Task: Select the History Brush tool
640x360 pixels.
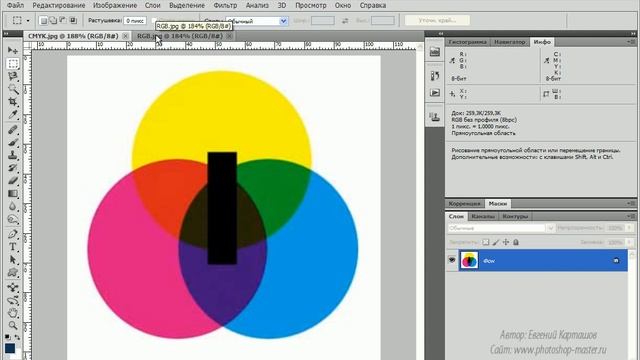Action: pyautogui.click(x=13, y=168)
